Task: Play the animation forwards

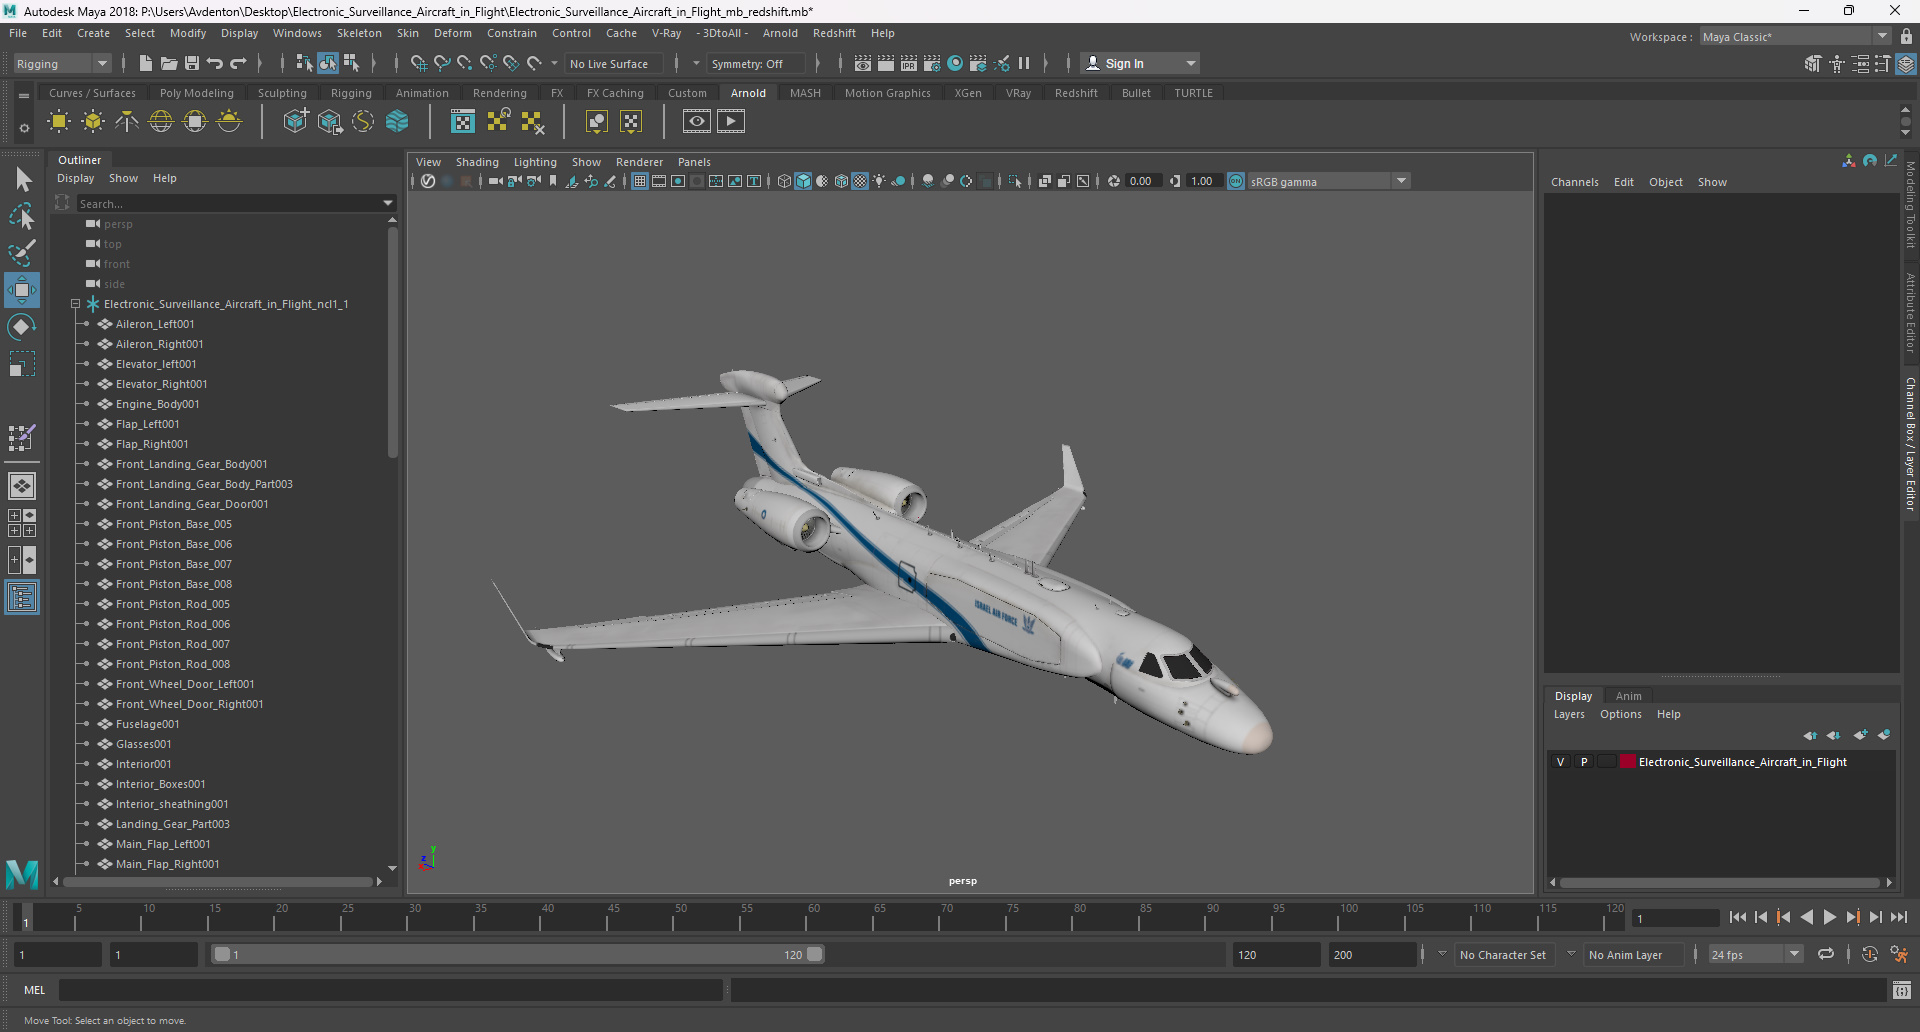Action: [x=1830, y=917]
